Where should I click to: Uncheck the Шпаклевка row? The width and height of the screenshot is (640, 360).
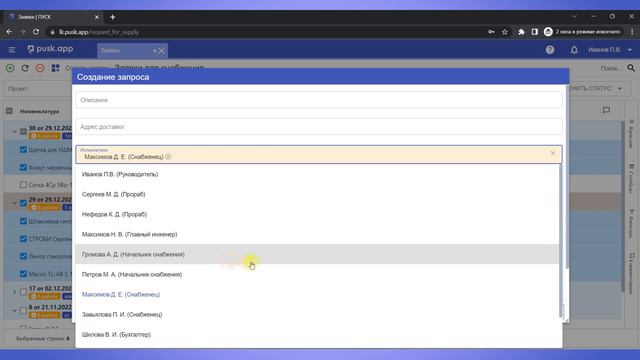pos(23,221)
